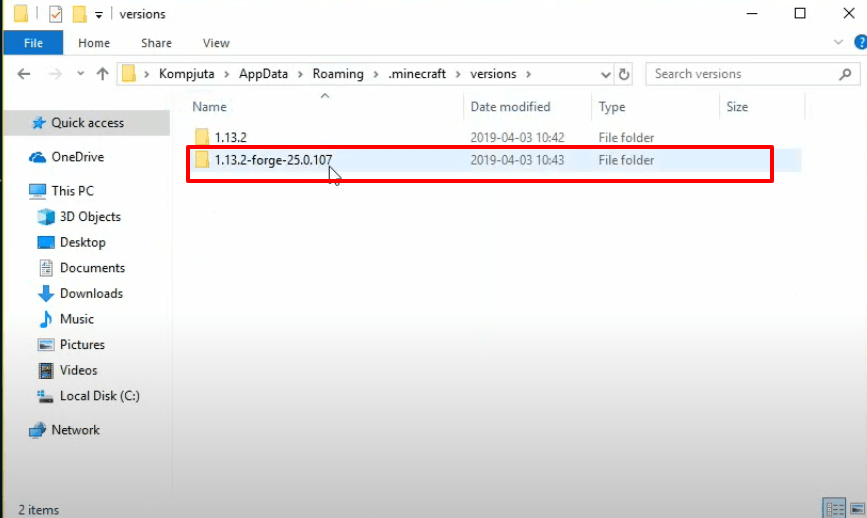Select the 1.13.2-forge-25.0.107 folder
Viewport: 867px width, 518px height.
274,160
